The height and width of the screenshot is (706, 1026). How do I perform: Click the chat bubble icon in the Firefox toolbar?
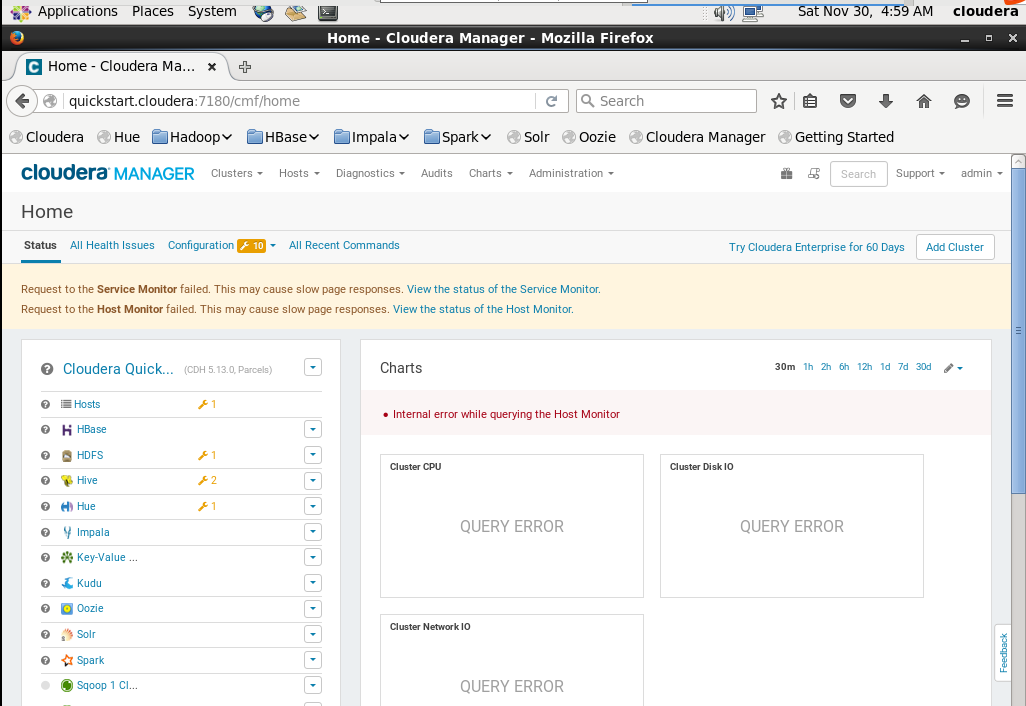click(961, 101)
